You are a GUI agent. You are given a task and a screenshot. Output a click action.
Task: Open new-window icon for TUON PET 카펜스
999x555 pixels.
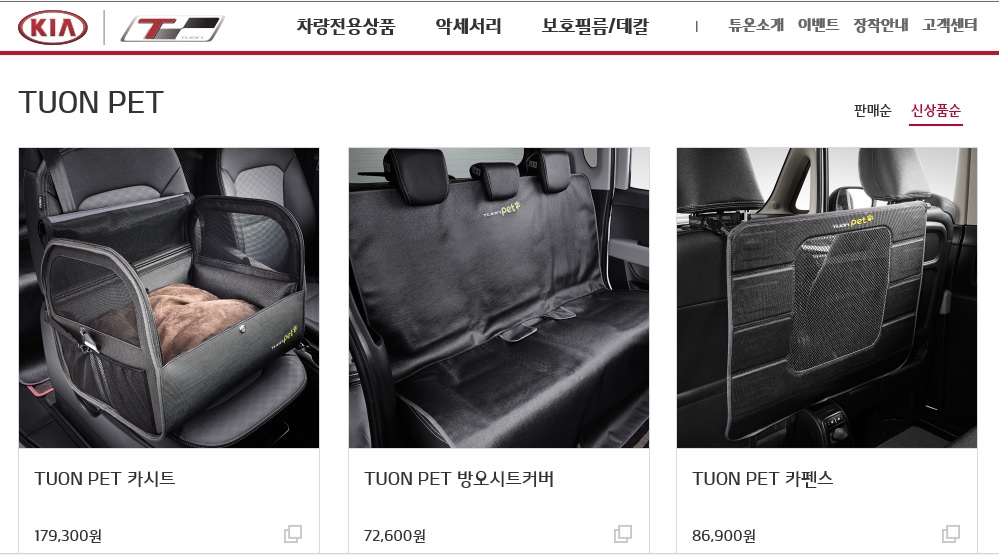[951, 534]
